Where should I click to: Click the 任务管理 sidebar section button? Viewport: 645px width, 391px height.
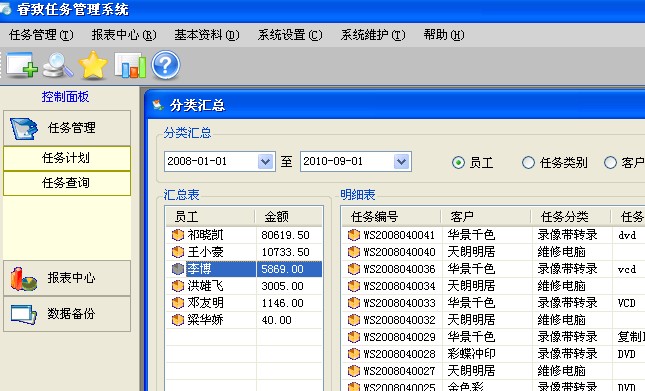[x=67, y=128]
